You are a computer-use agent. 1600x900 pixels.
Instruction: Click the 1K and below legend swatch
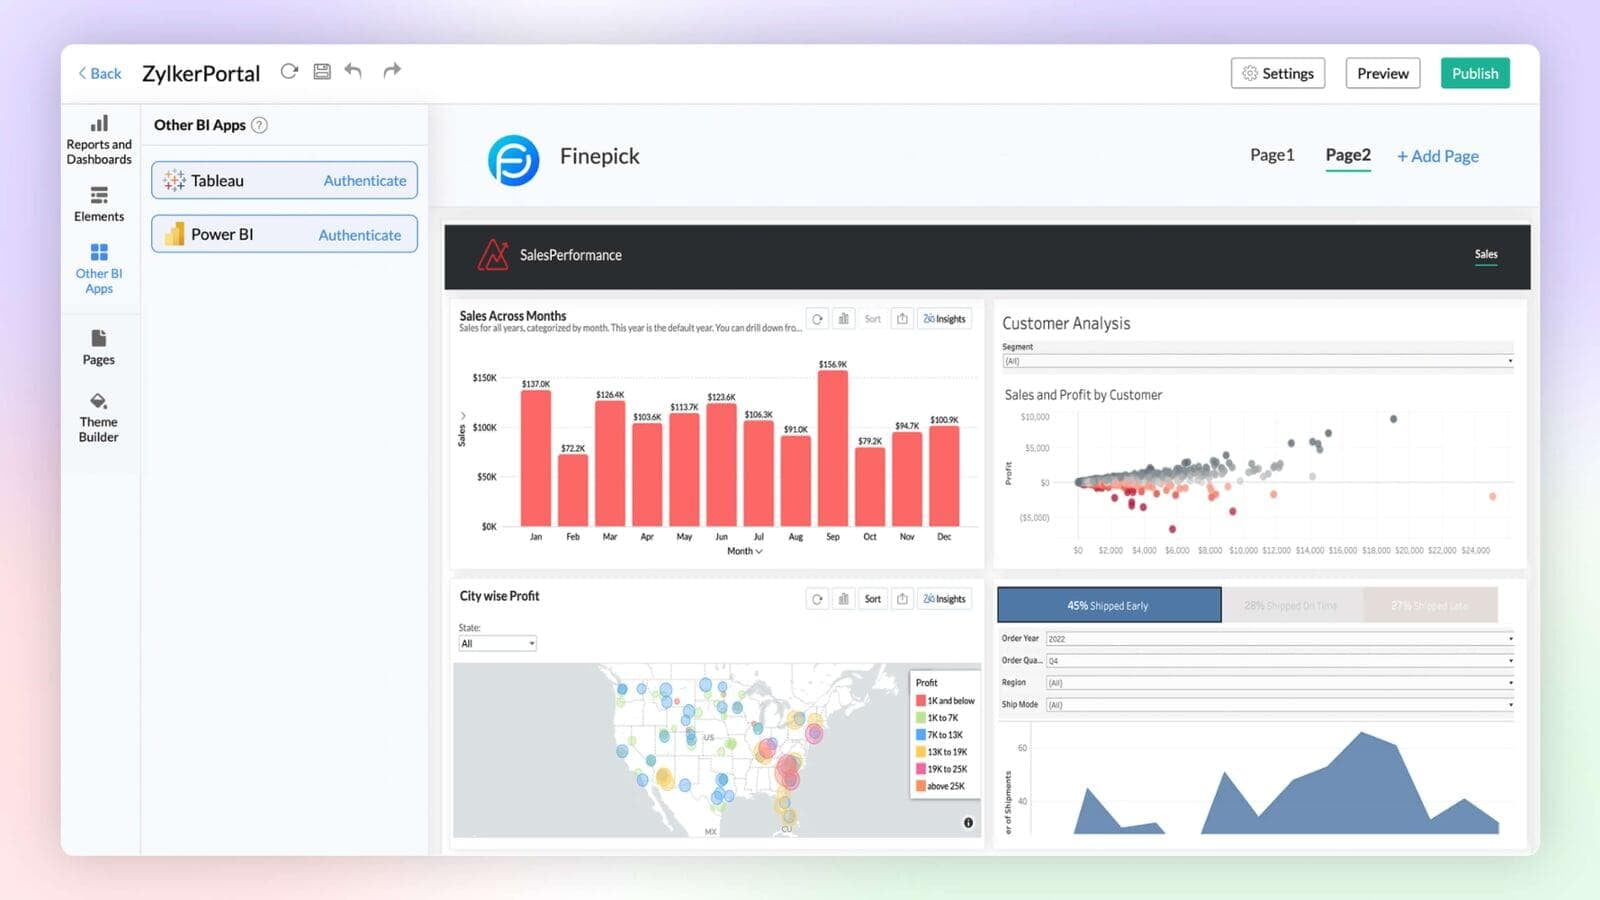coord(921,701)
